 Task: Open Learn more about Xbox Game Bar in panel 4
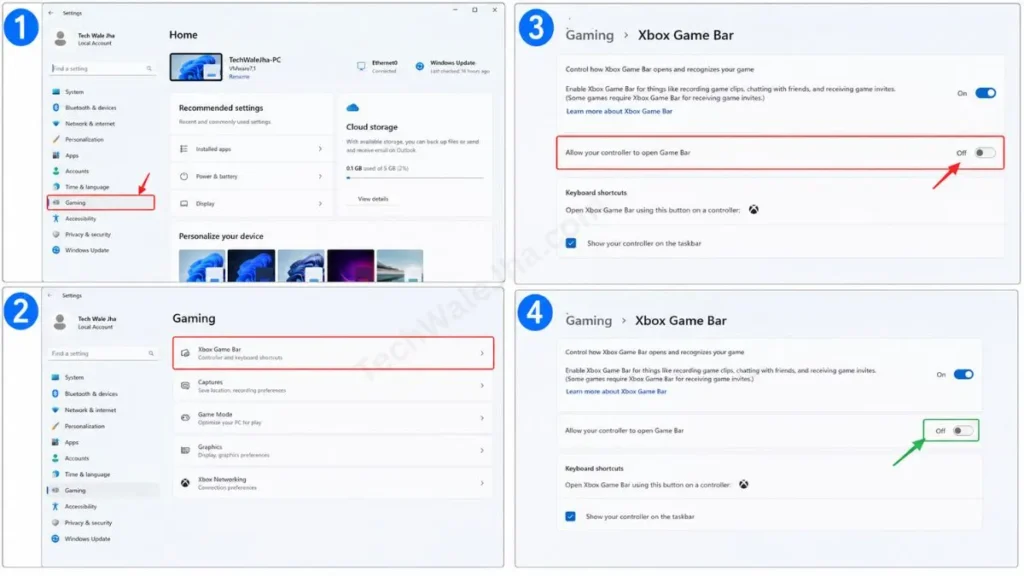(616, 392)
